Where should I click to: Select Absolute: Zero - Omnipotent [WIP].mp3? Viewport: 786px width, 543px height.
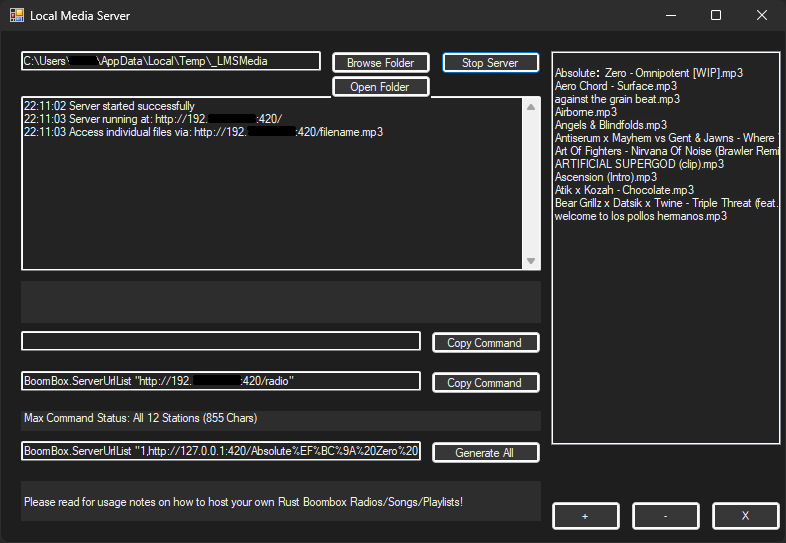coord(649,73)
